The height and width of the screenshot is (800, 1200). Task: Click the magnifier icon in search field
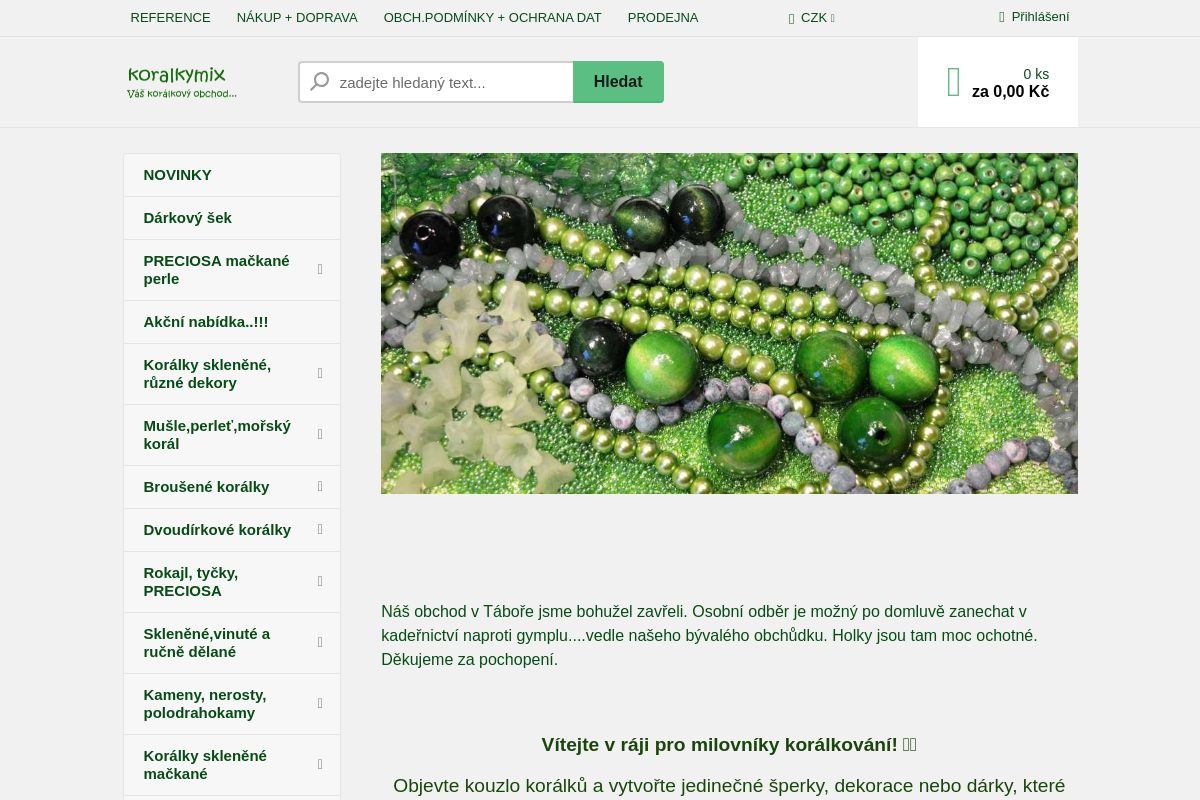[319, 82]
